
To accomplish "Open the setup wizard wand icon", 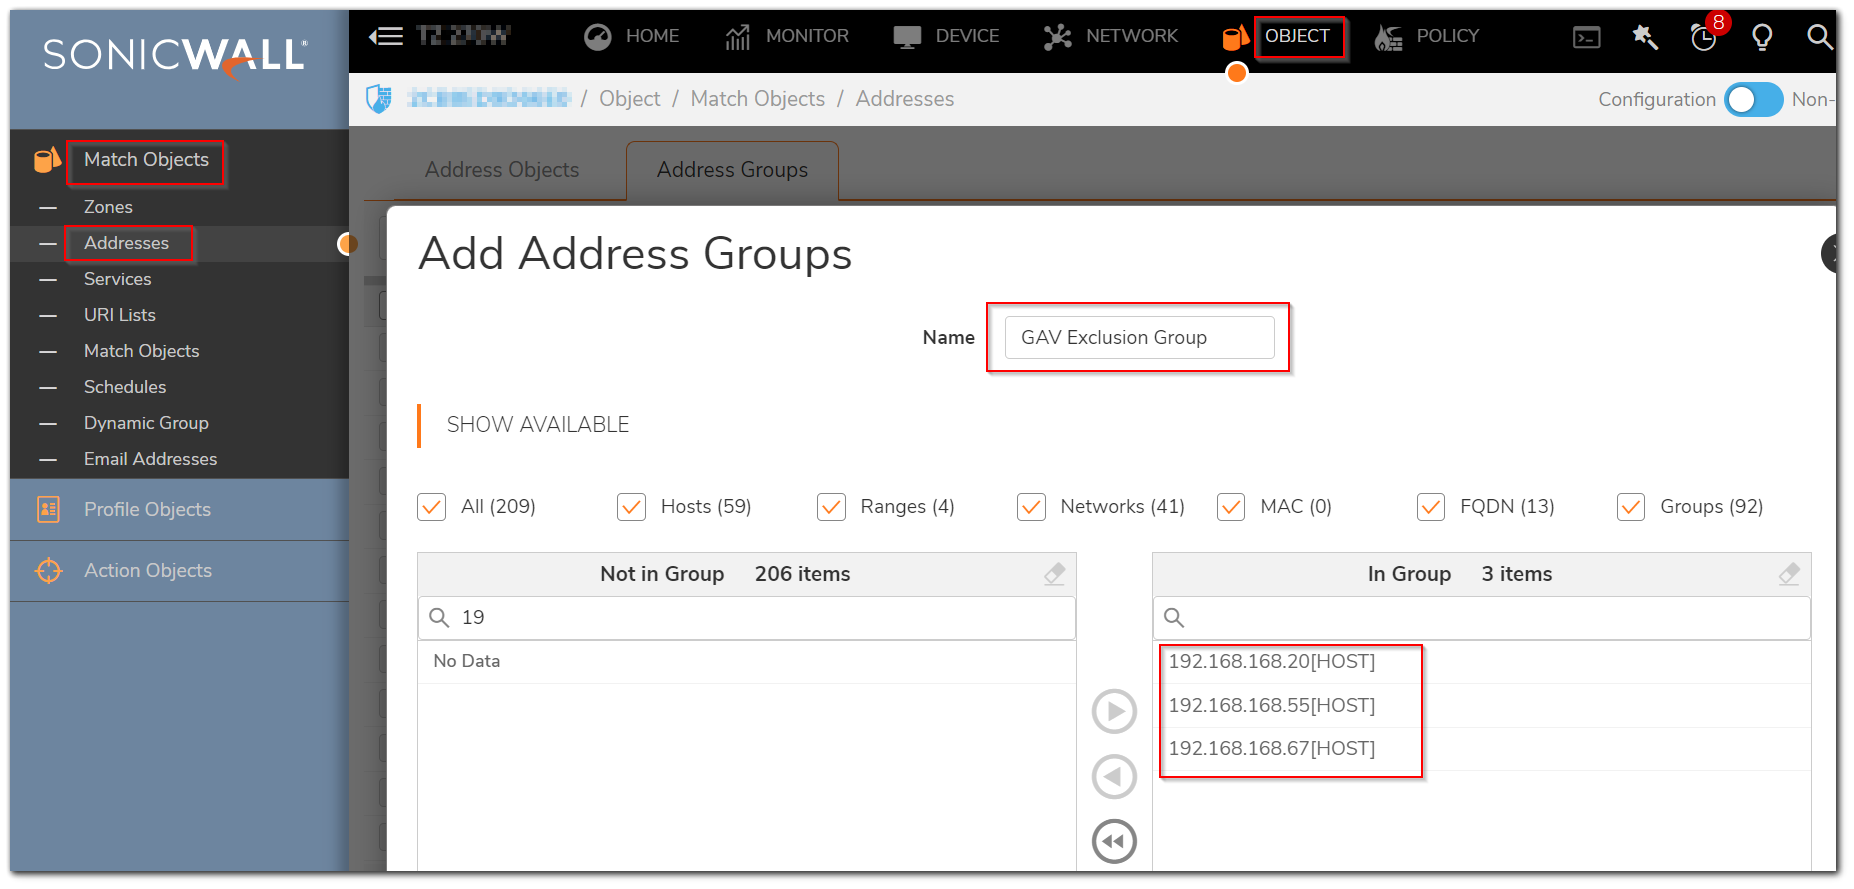I will (x=1645, y=38).
